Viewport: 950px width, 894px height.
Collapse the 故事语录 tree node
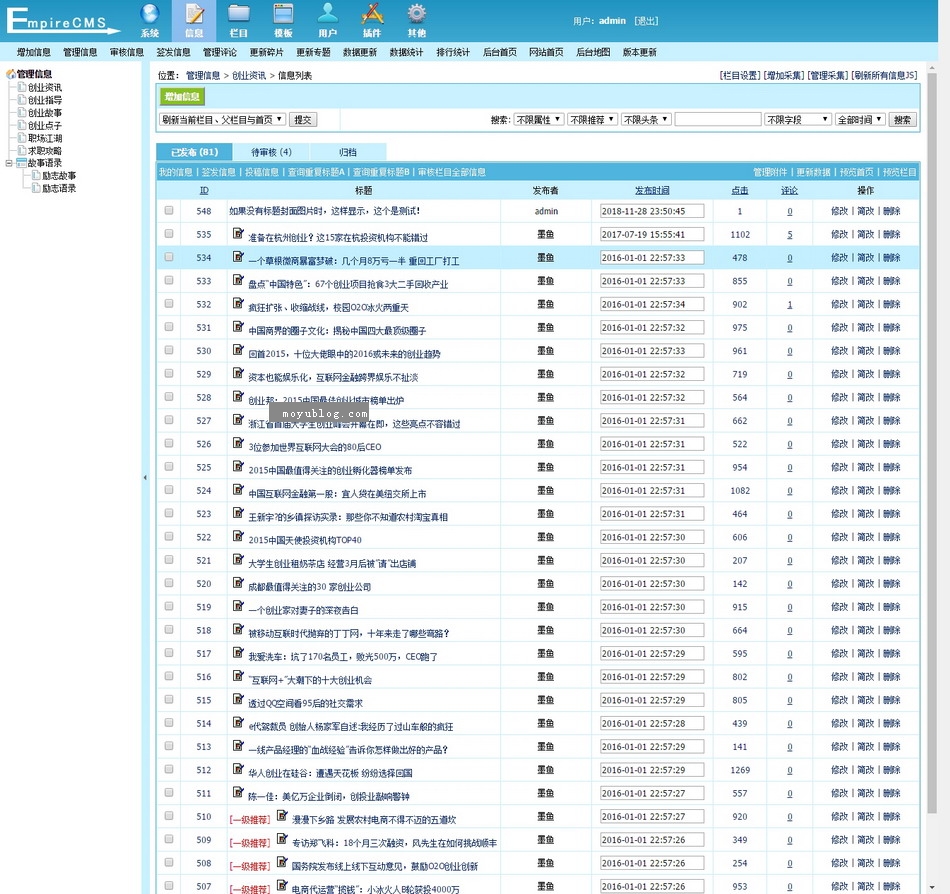pos(9,163)
